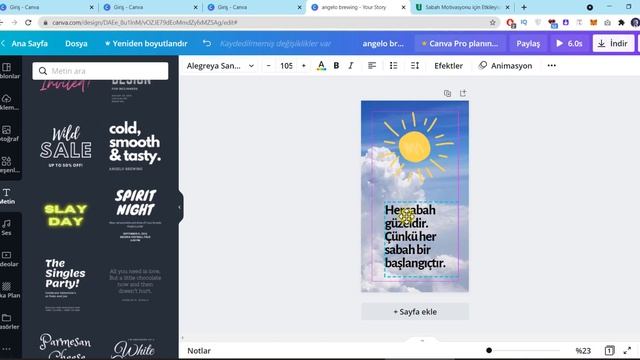Open the Alegreya Sans font dropdown

[x=220, y=66]
